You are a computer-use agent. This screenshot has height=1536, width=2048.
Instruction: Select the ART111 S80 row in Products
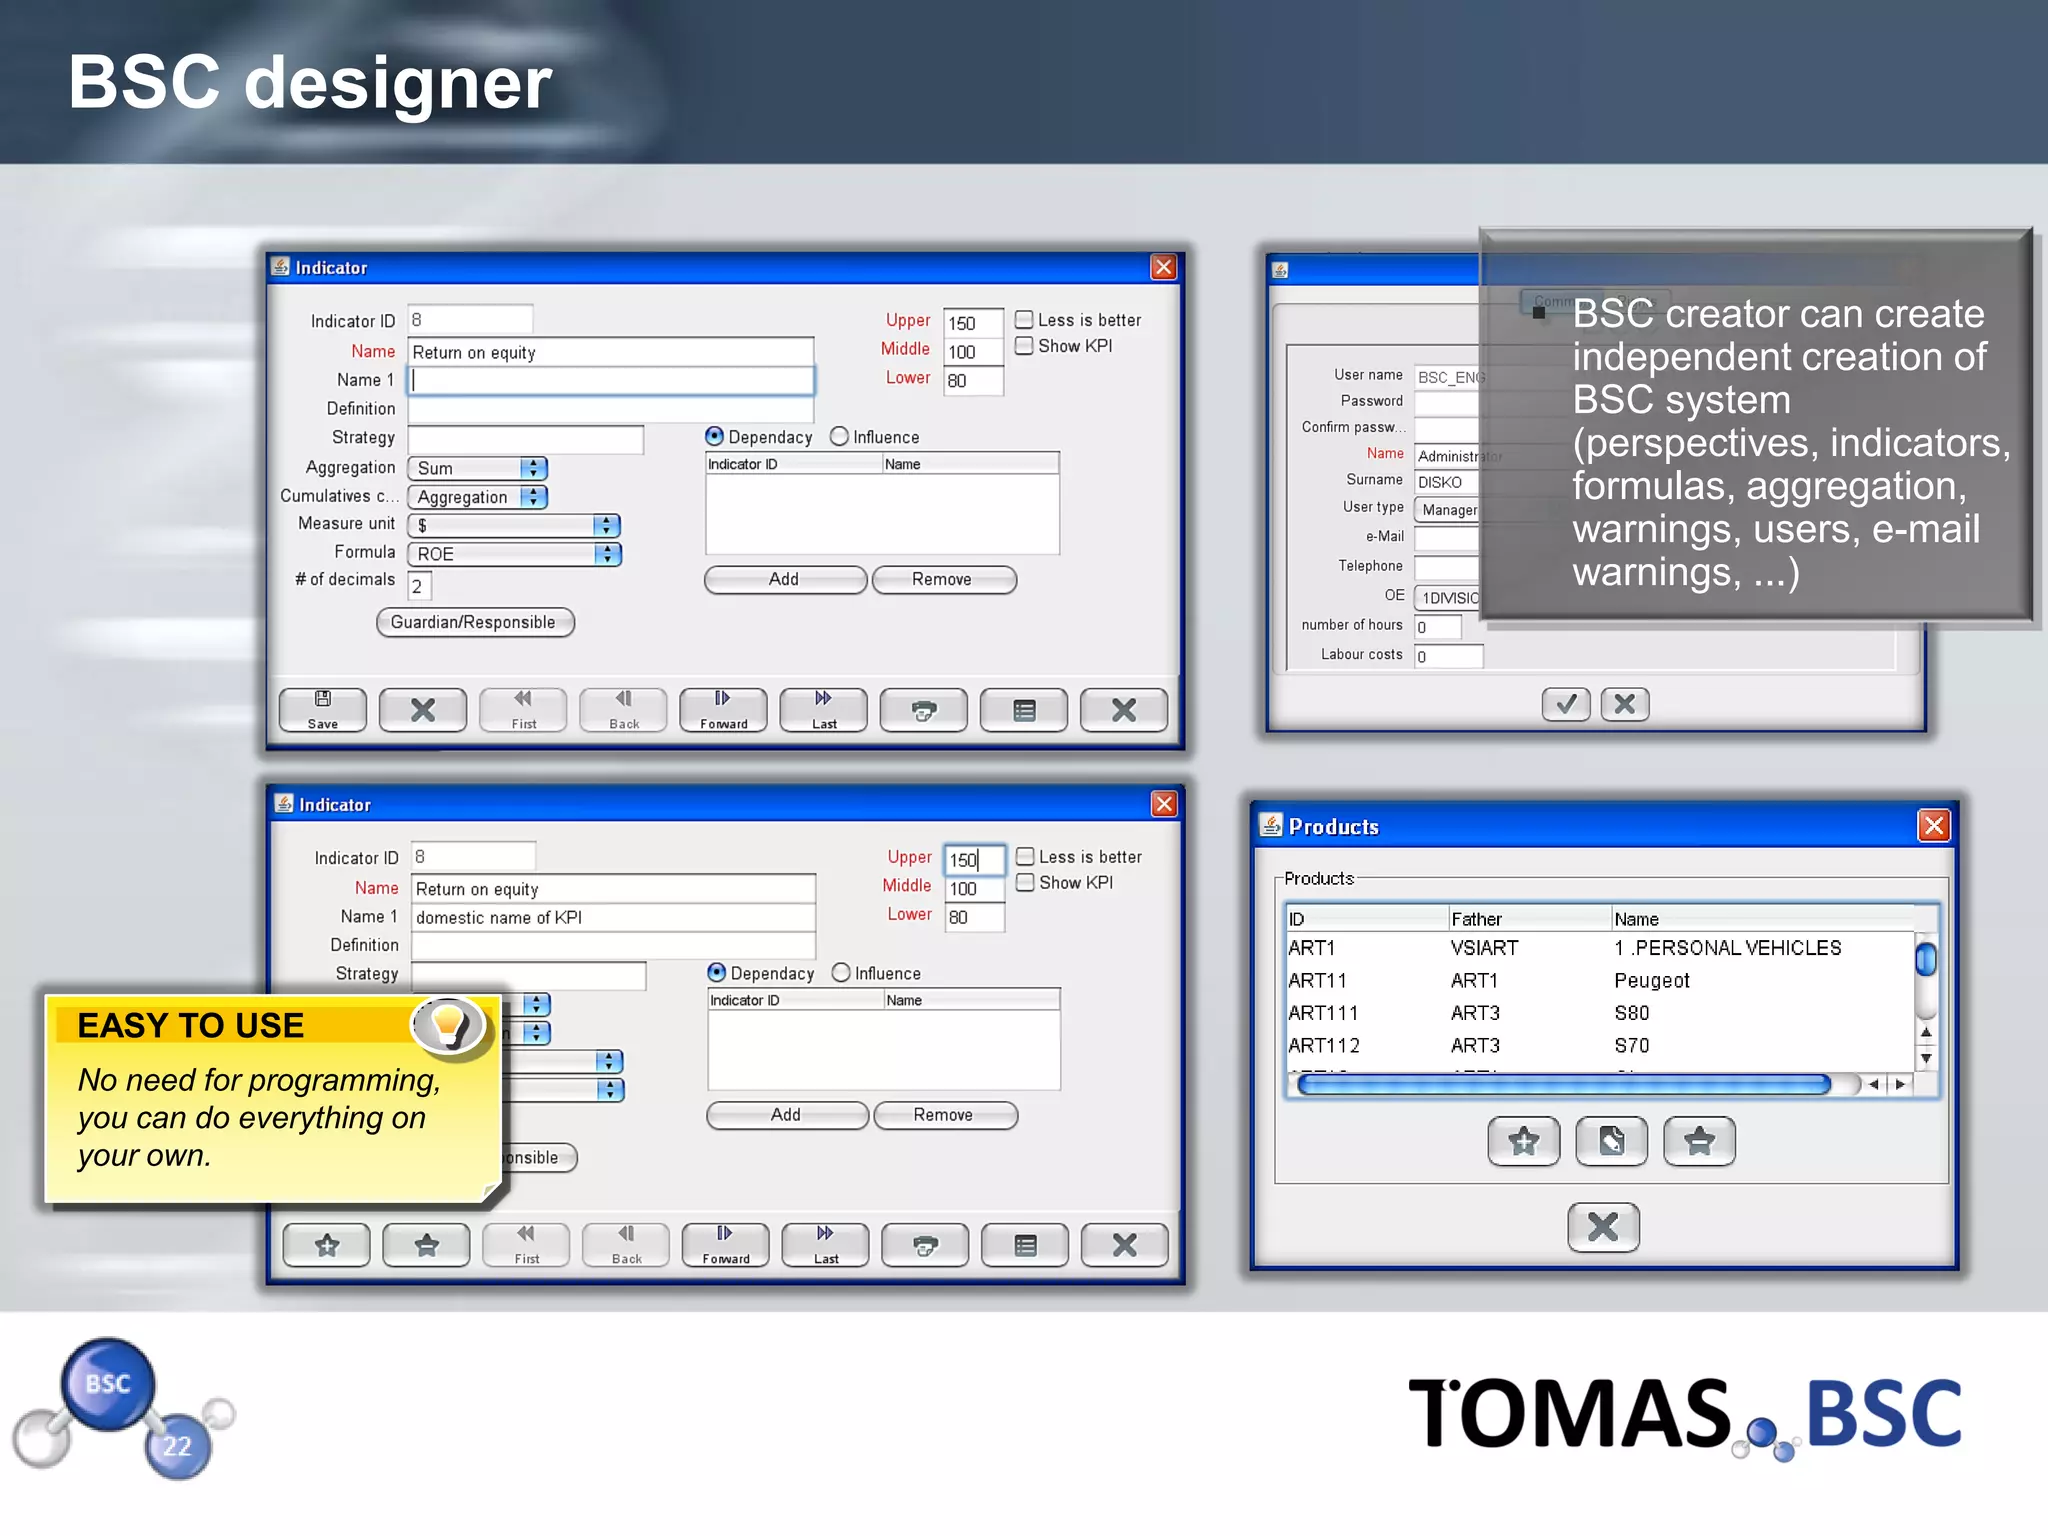point(1600,1013)
